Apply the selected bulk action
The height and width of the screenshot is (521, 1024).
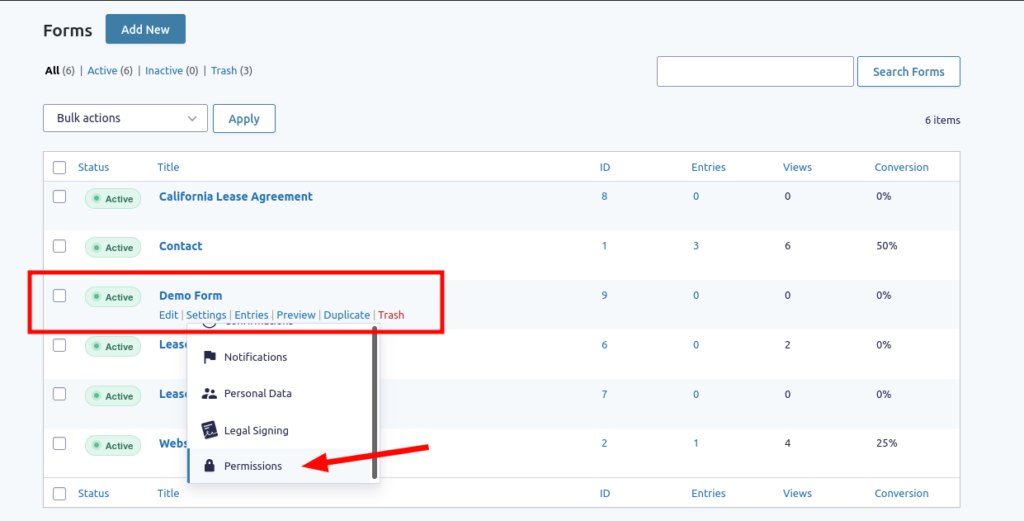coord(244,119)
